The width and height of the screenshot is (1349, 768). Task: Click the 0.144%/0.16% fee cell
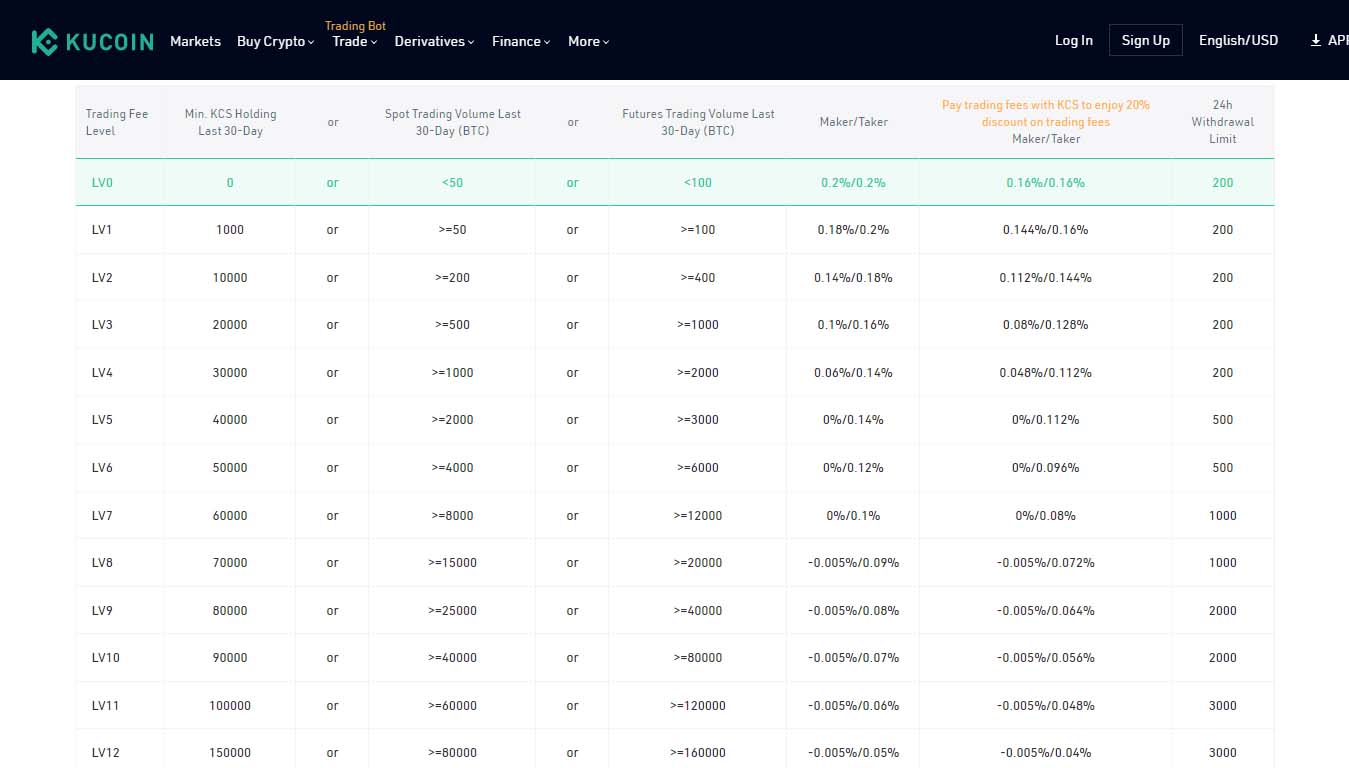[1045, 230]
